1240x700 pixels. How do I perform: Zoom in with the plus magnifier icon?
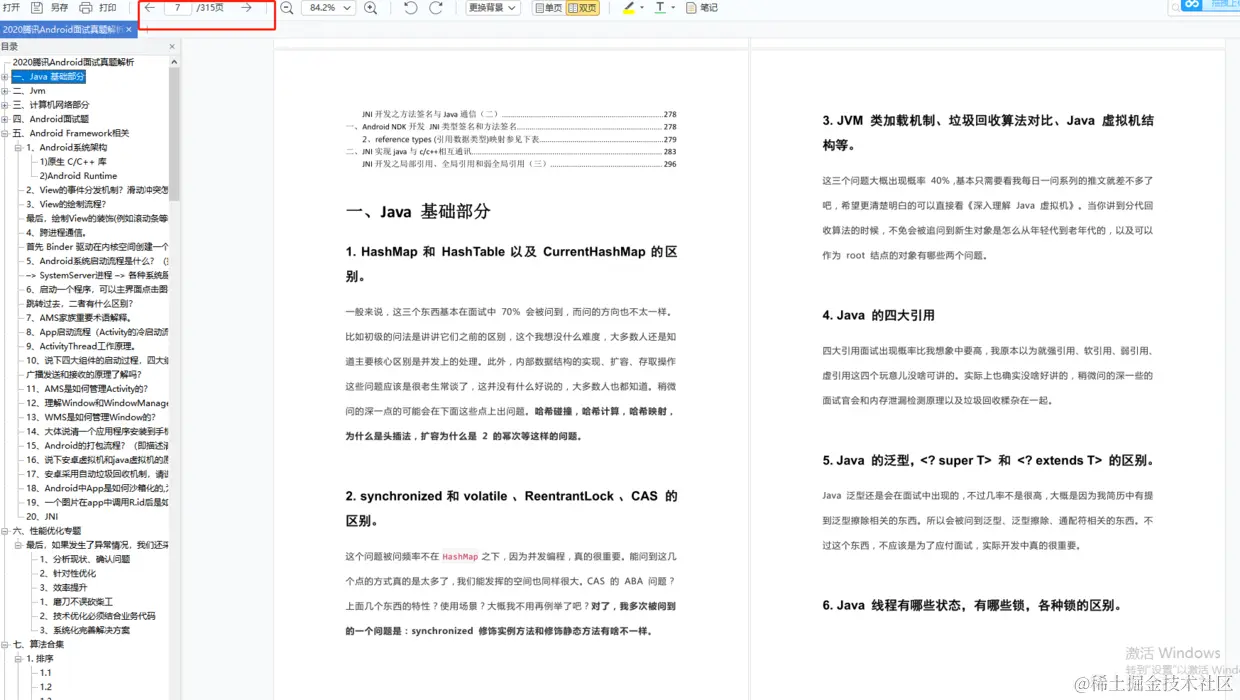click(370, 8)
